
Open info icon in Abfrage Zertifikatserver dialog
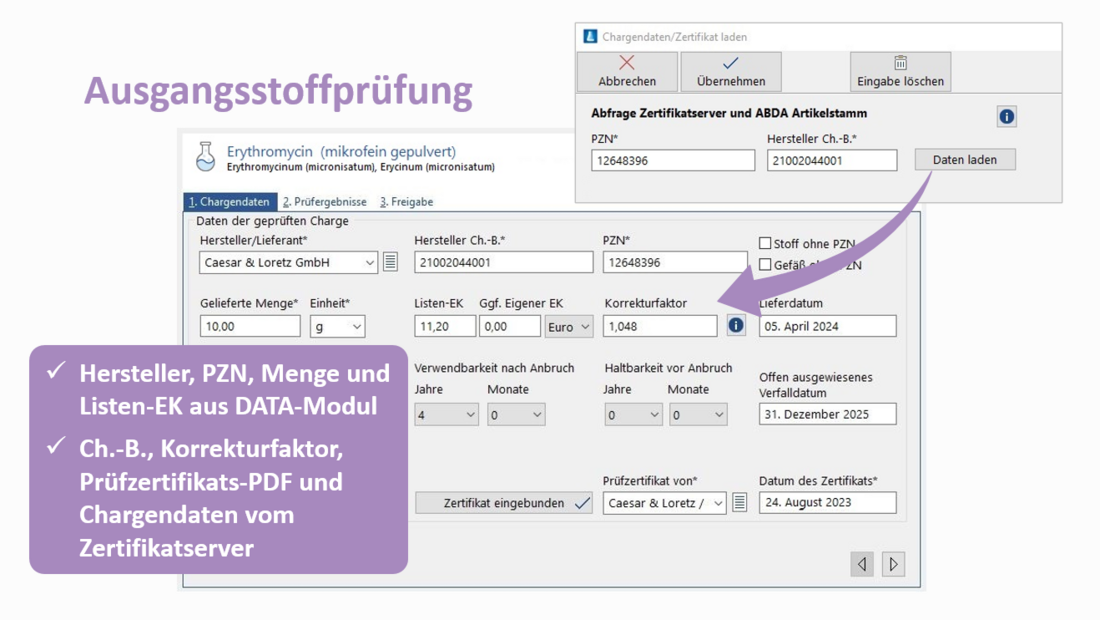click(x=1006, y=116)
